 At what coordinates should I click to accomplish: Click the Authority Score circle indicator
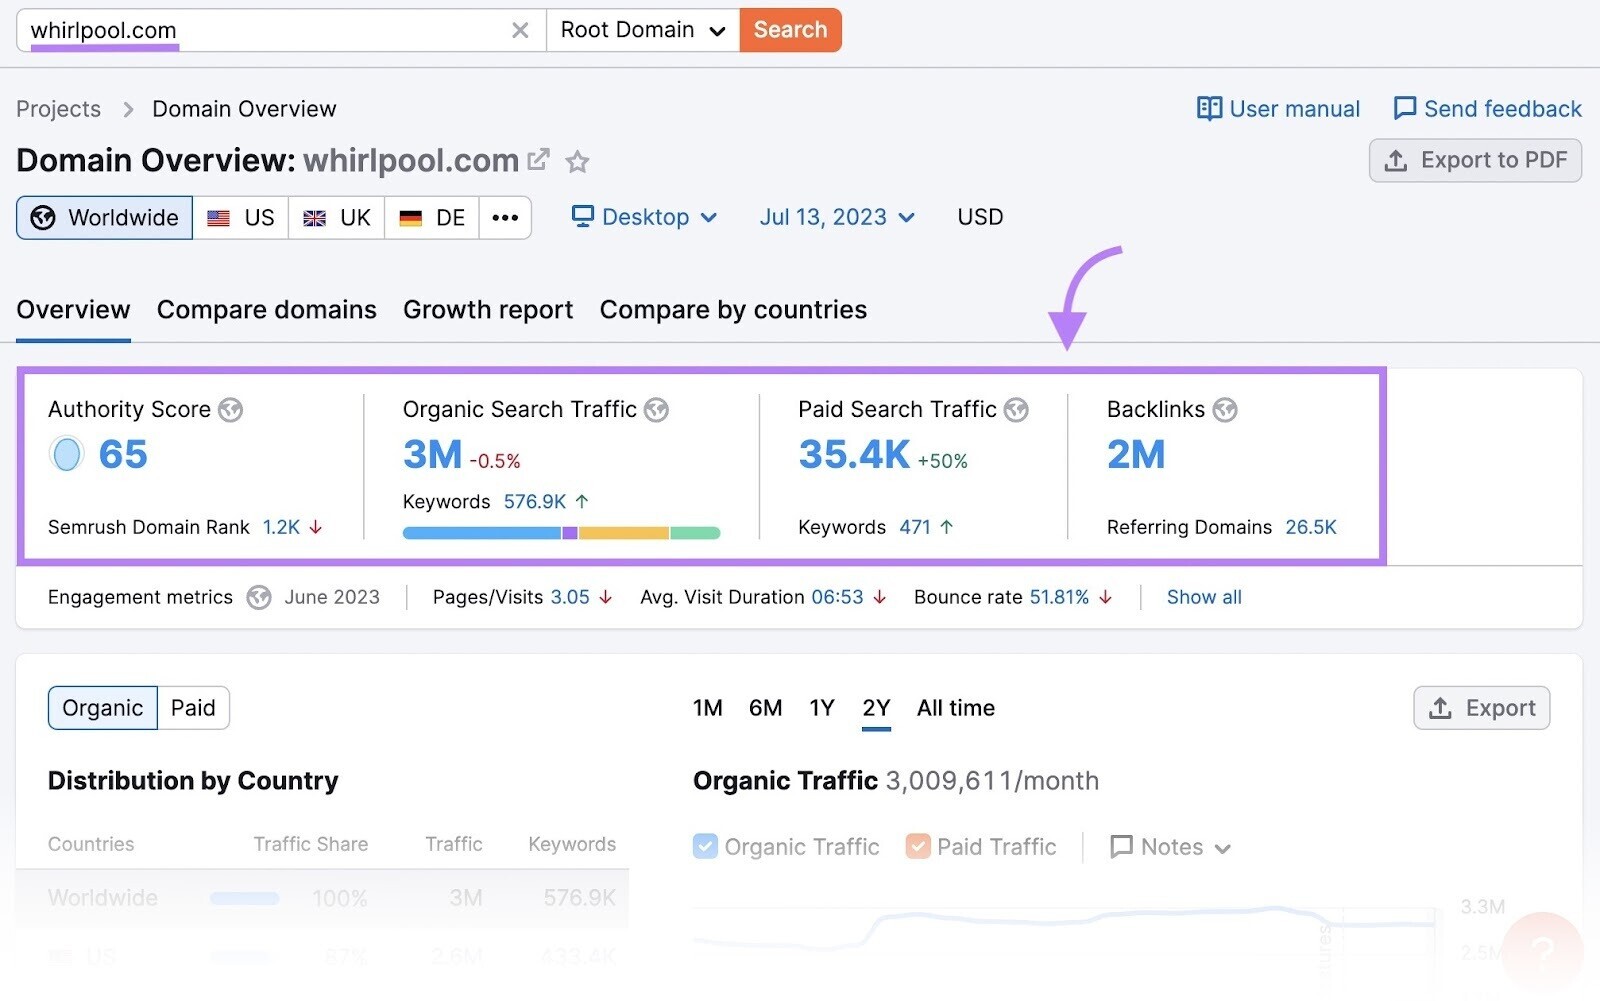[x=66, y=455]
